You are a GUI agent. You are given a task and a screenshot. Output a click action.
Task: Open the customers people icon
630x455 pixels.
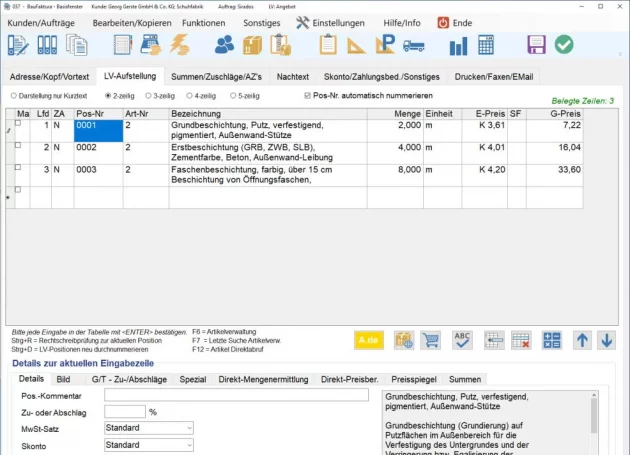[x=224, y=45]
